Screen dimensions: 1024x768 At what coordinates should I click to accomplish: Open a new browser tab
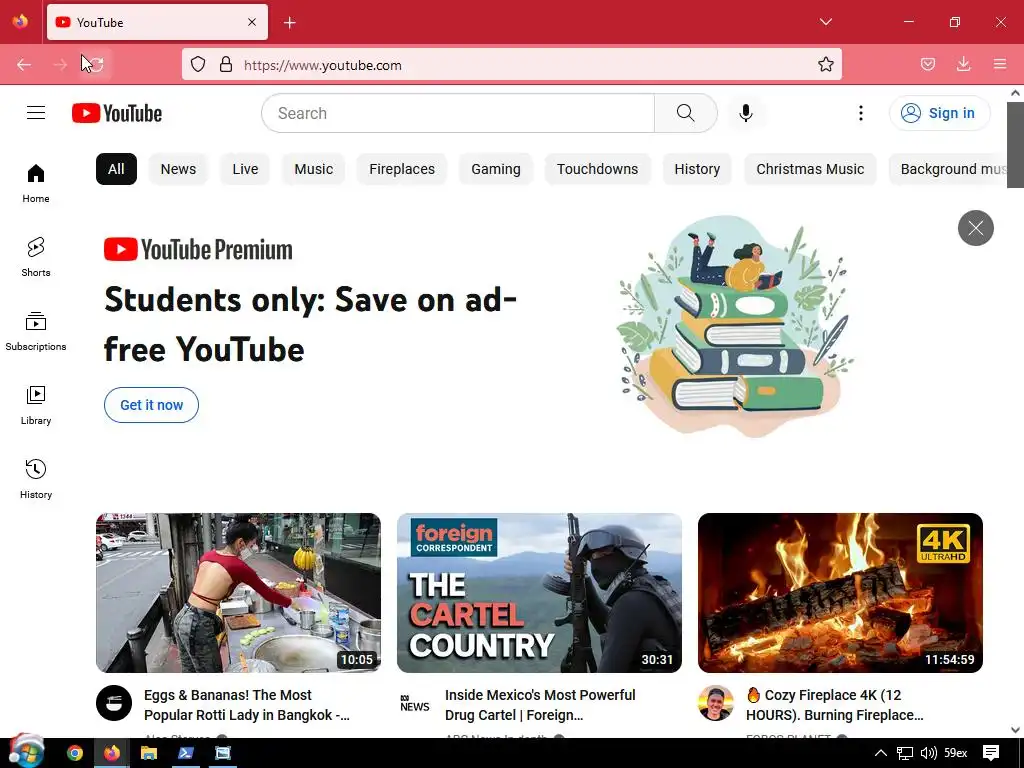(290, 23)
